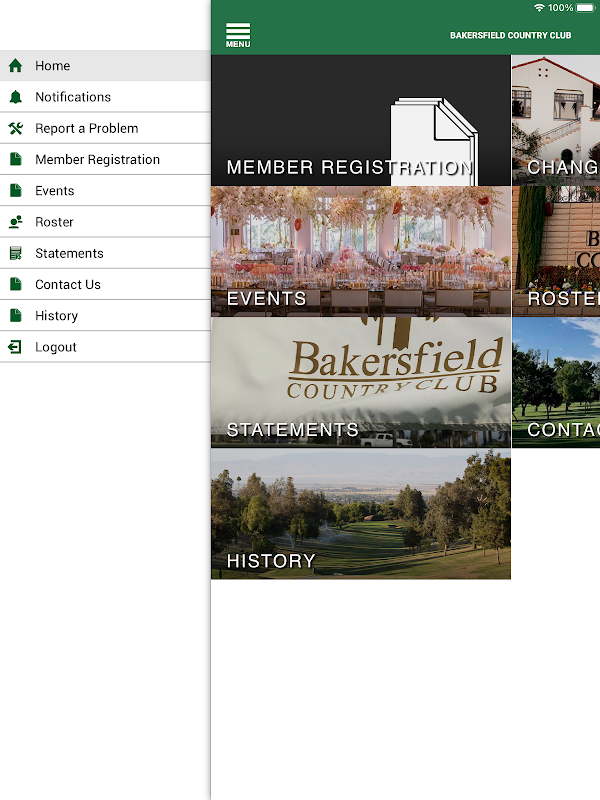This screenshot has width=600, height=800.
Task: Click the Notifications bell icon
Action: 16,97
